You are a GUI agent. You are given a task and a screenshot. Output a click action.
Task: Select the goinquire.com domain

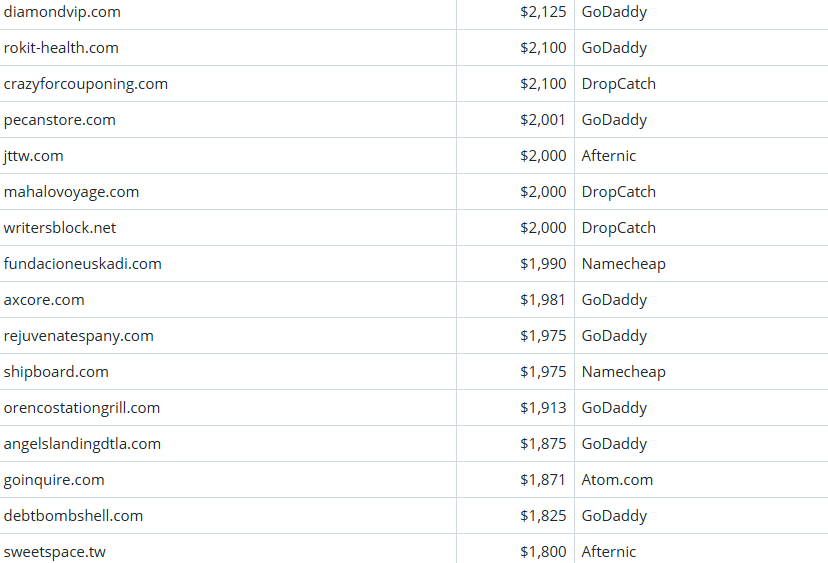coord(54,480)
